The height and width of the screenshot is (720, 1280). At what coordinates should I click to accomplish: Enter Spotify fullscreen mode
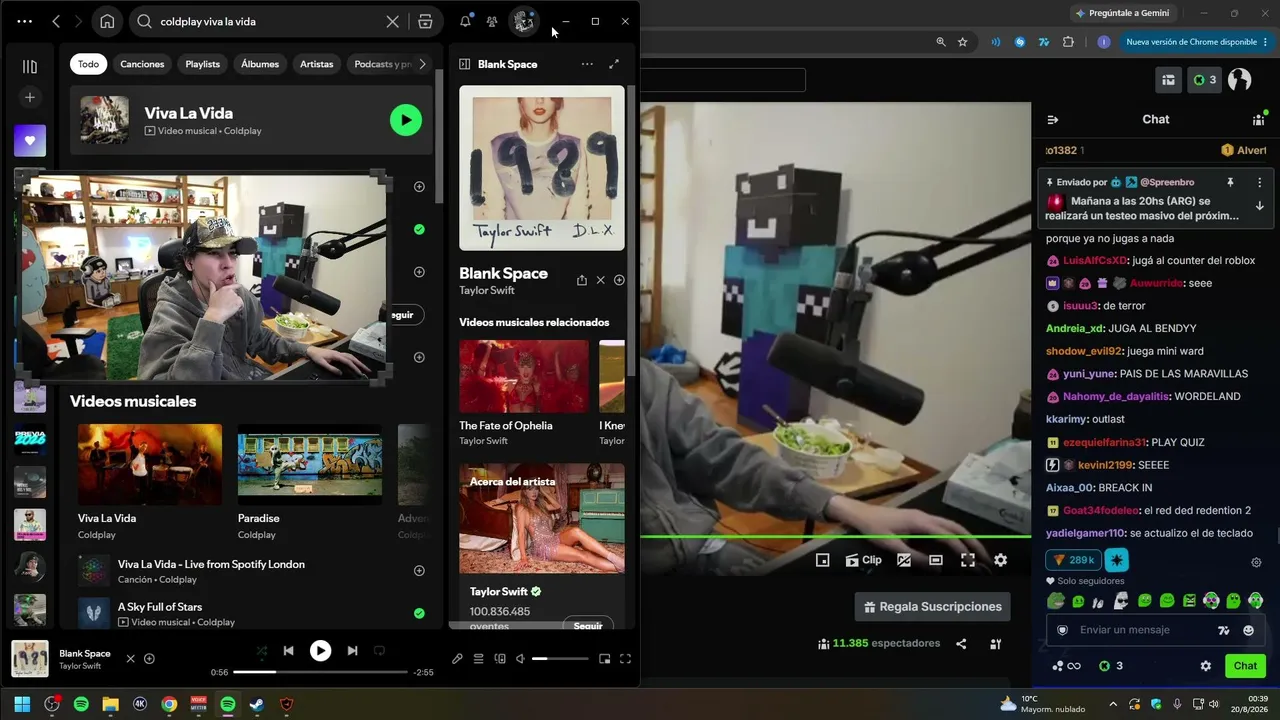(625, 659)
